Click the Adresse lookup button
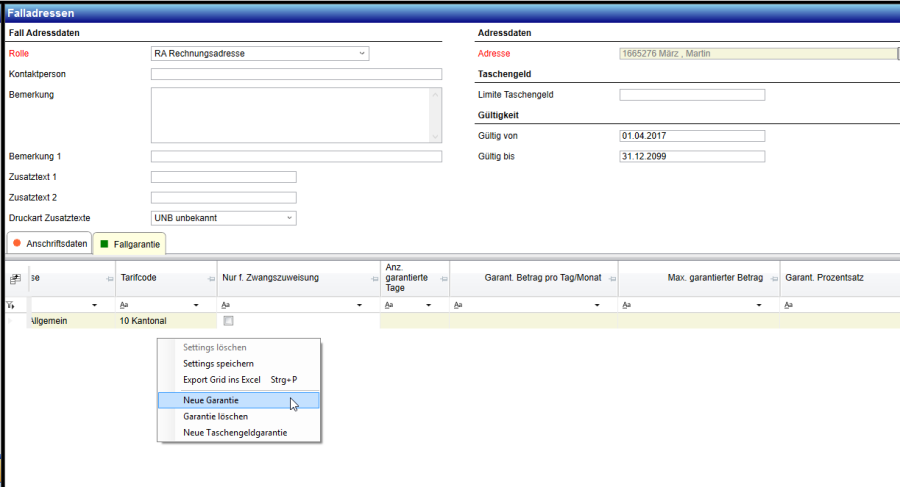Image resolution: width=900 pixels, height=487 pixels. (897, 54)
